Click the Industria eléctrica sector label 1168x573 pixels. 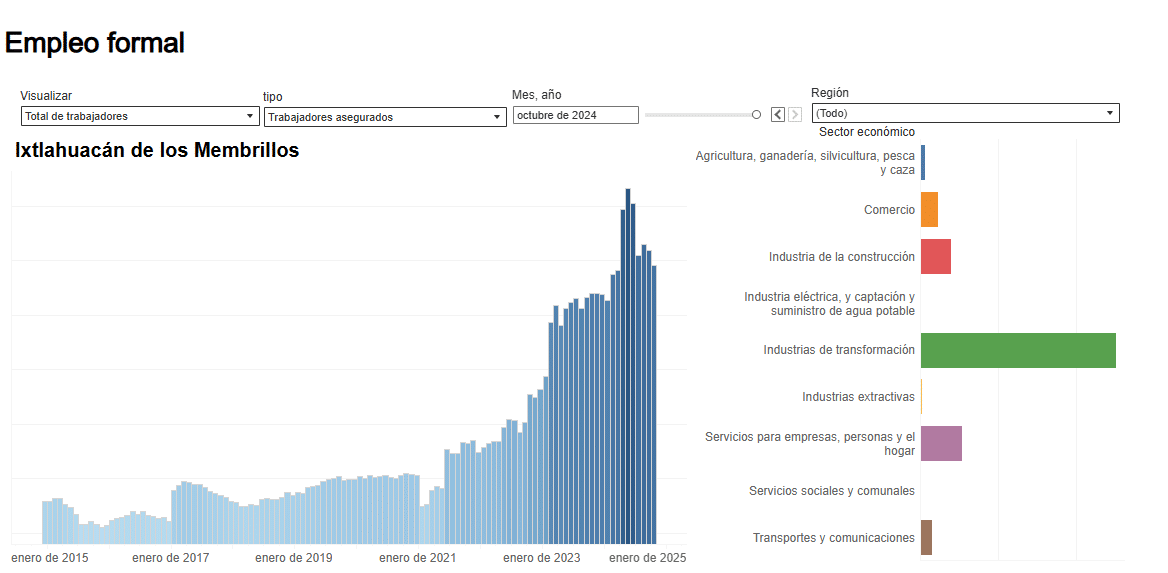point(829,303)
